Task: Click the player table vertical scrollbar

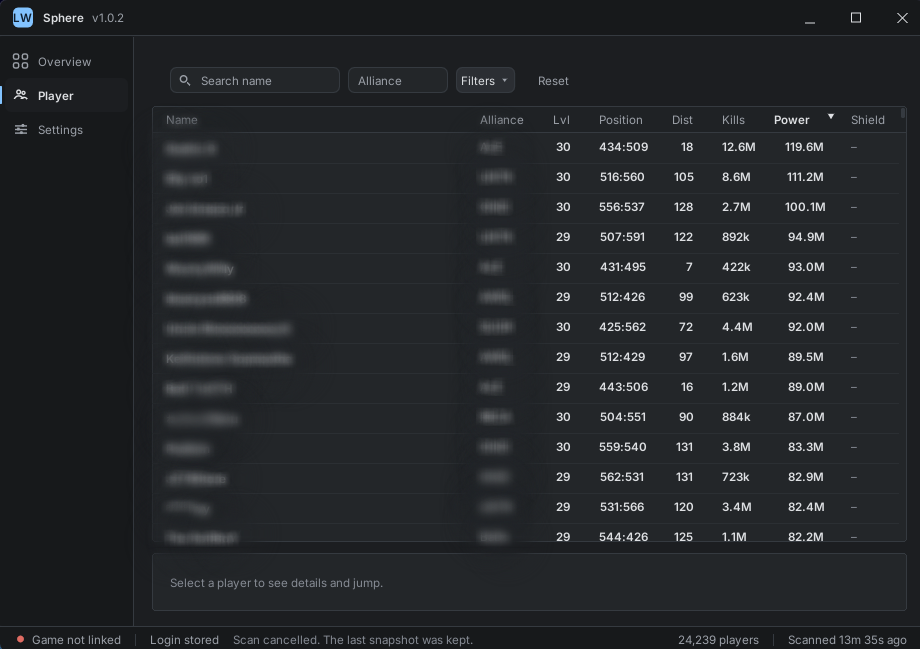Action: [902, 113]
